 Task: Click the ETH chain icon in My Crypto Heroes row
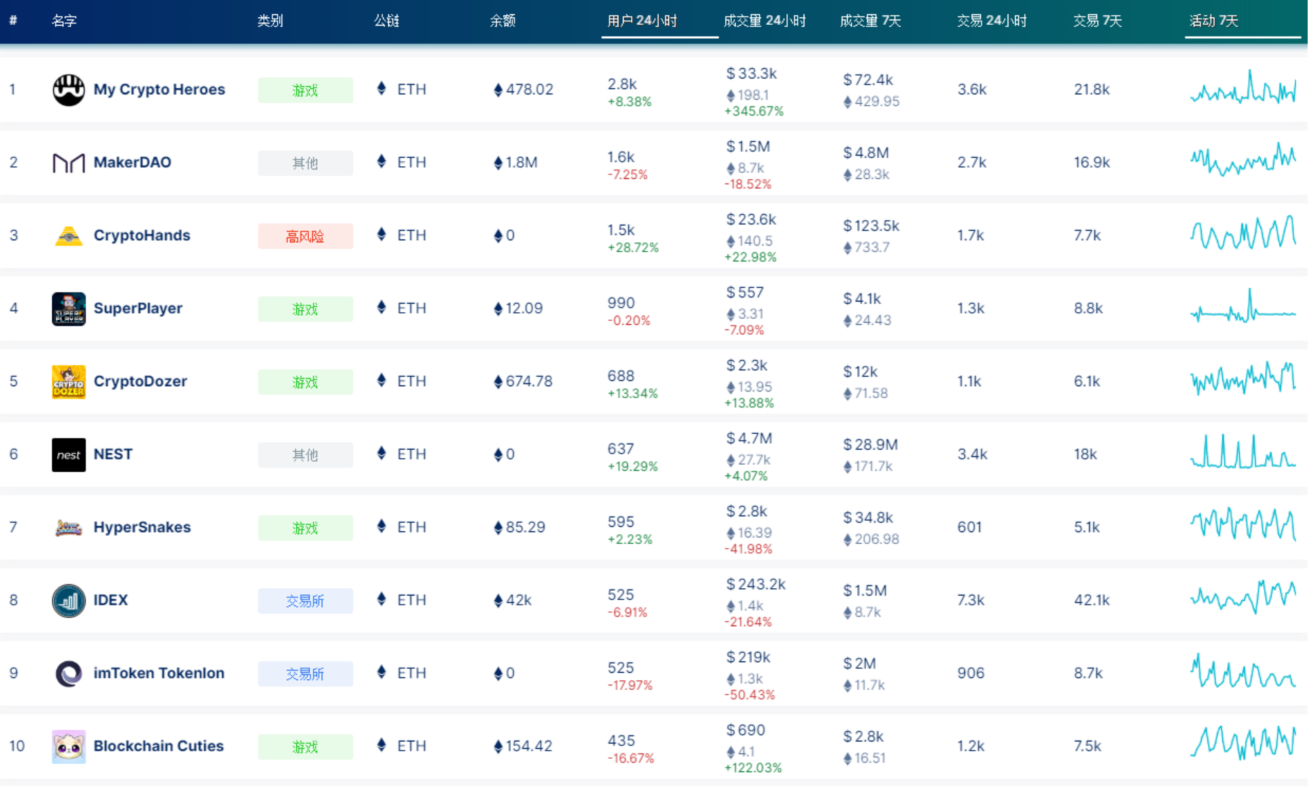(381, 89)
